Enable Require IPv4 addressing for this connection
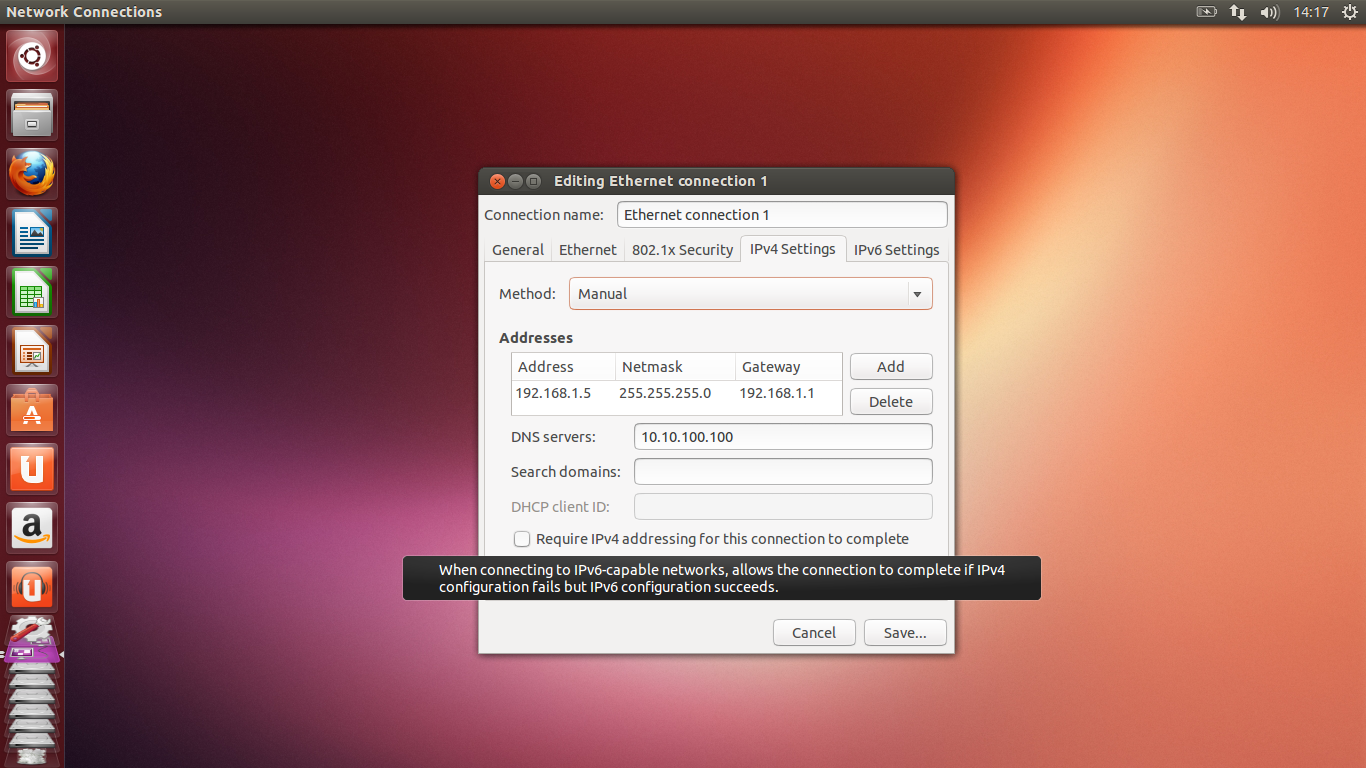Viewport: 1366px width, 768px height. (x=522, y=539)
